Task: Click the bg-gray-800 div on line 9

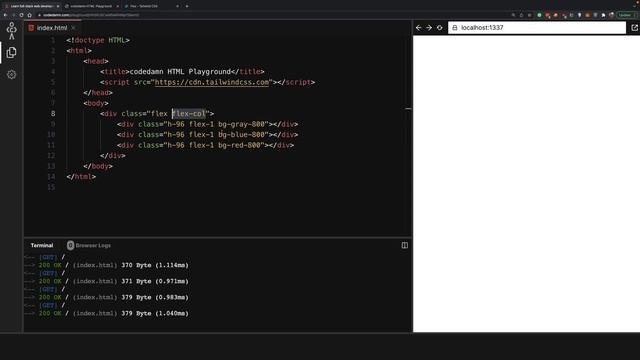Action: tap(207, 124)
